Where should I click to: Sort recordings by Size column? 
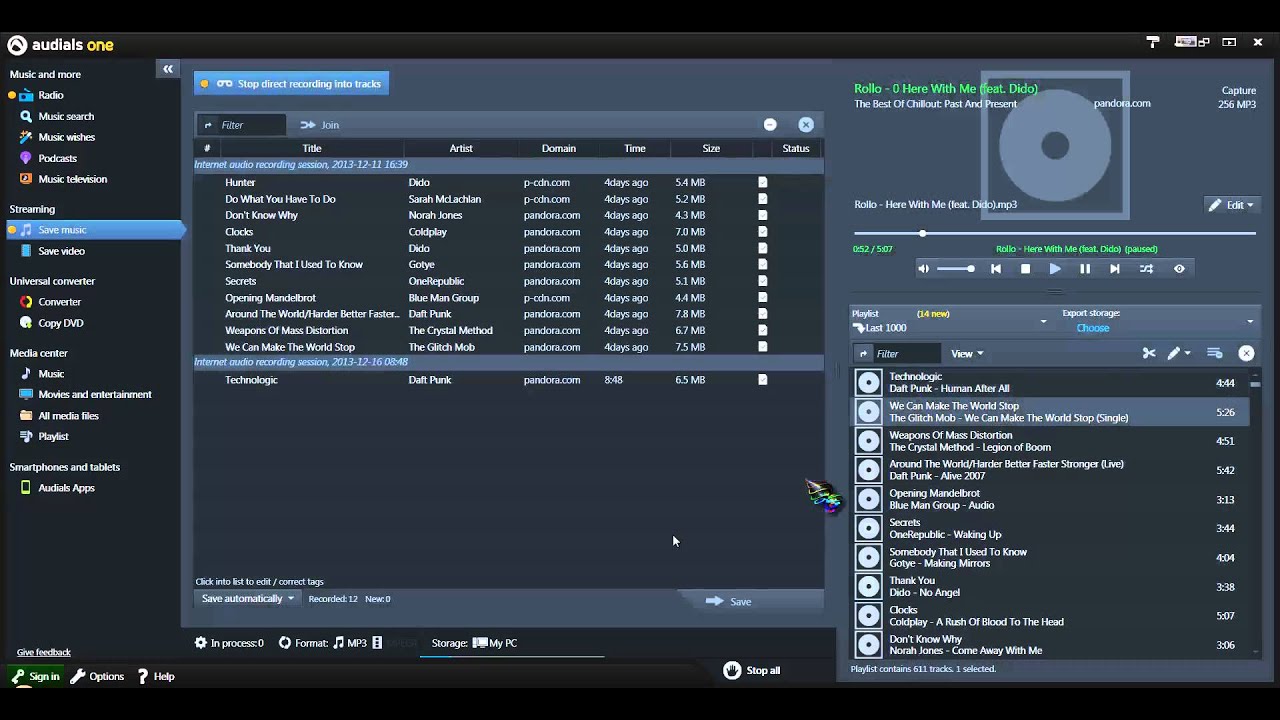(711, 148)
